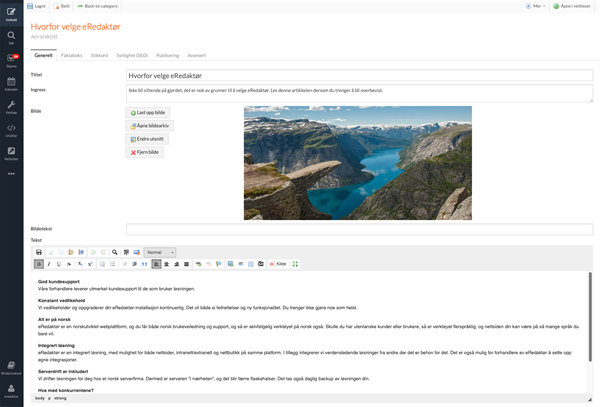
Task: Show more sidebar items via ellipsis
Action: (x=11, y=174)
